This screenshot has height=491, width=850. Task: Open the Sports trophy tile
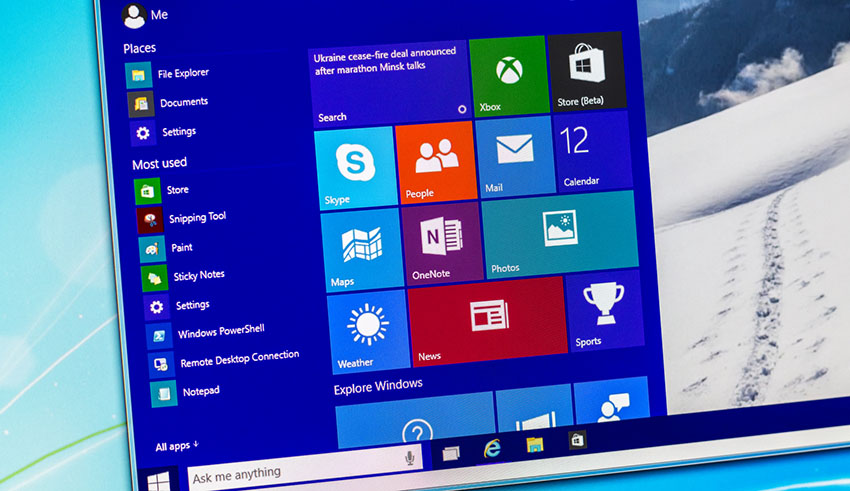[x=604, y=309]
